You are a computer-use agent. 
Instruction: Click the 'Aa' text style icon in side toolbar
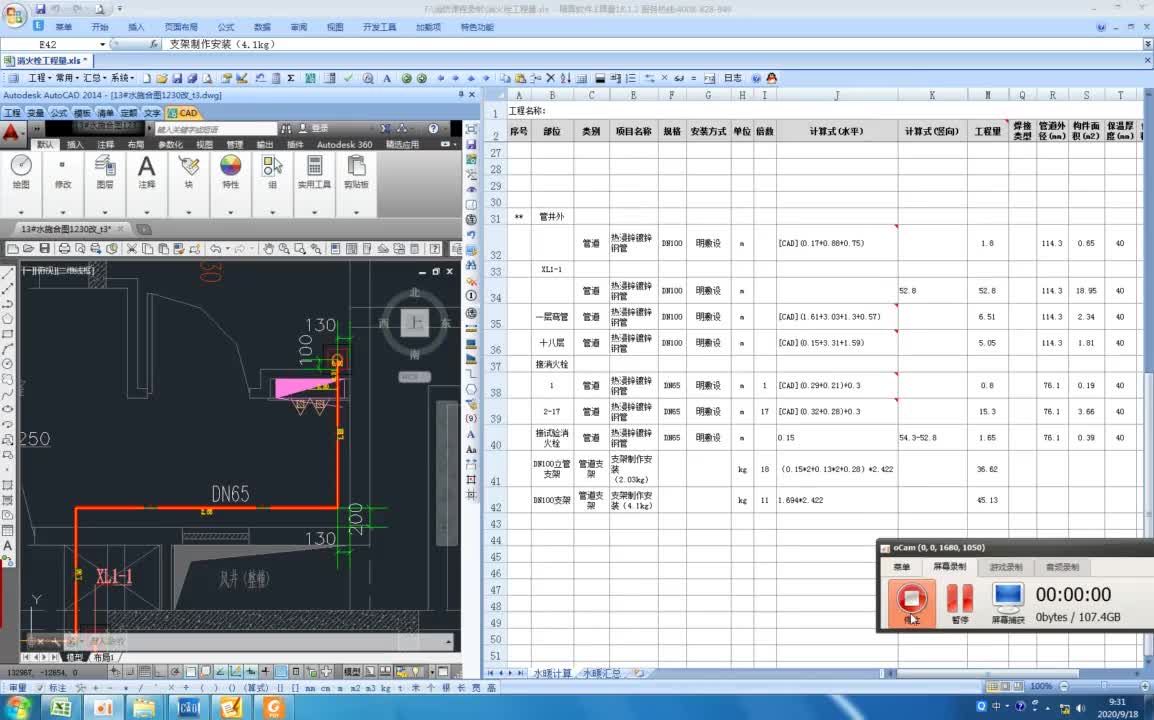click(x=471, y=449)
